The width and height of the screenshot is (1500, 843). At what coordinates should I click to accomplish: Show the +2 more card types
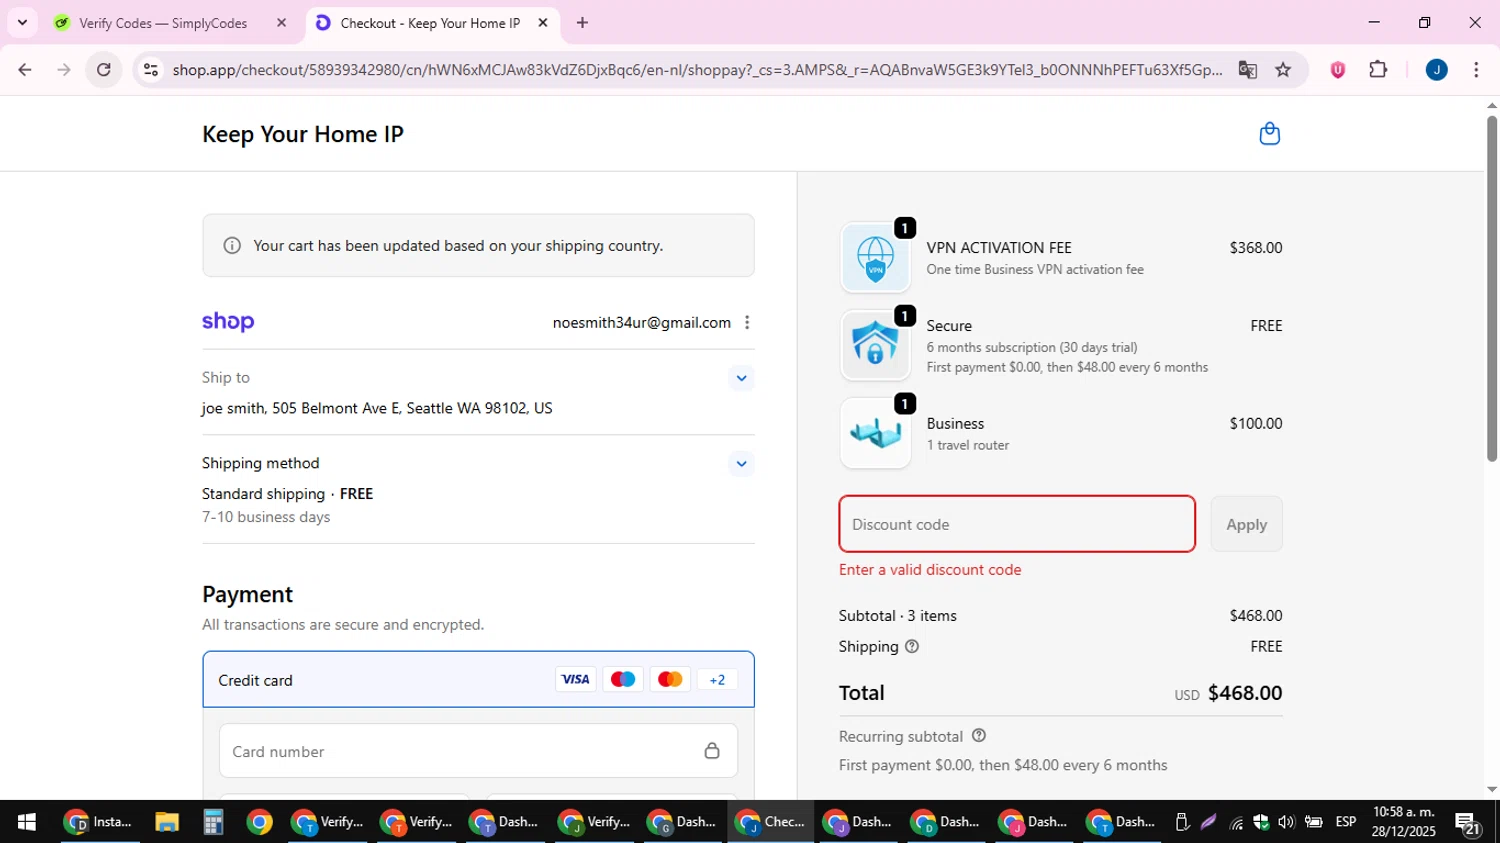tap(717, 680)
